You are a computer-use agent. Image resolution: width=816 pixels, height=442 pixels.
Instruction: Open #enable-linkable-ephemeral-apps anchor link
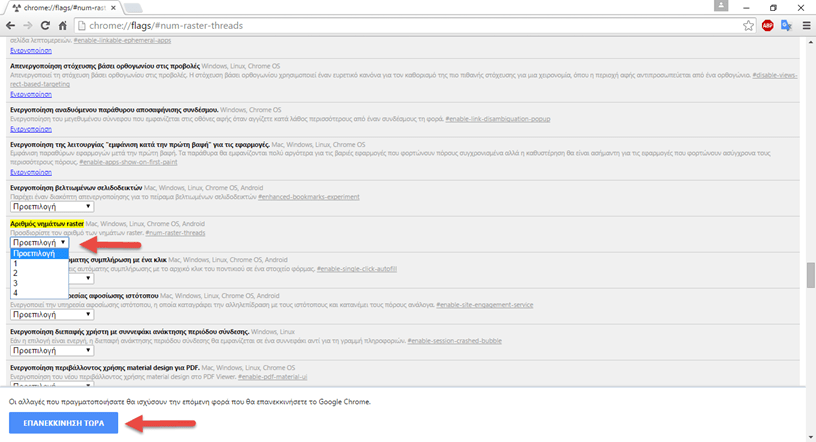[122, 40]
